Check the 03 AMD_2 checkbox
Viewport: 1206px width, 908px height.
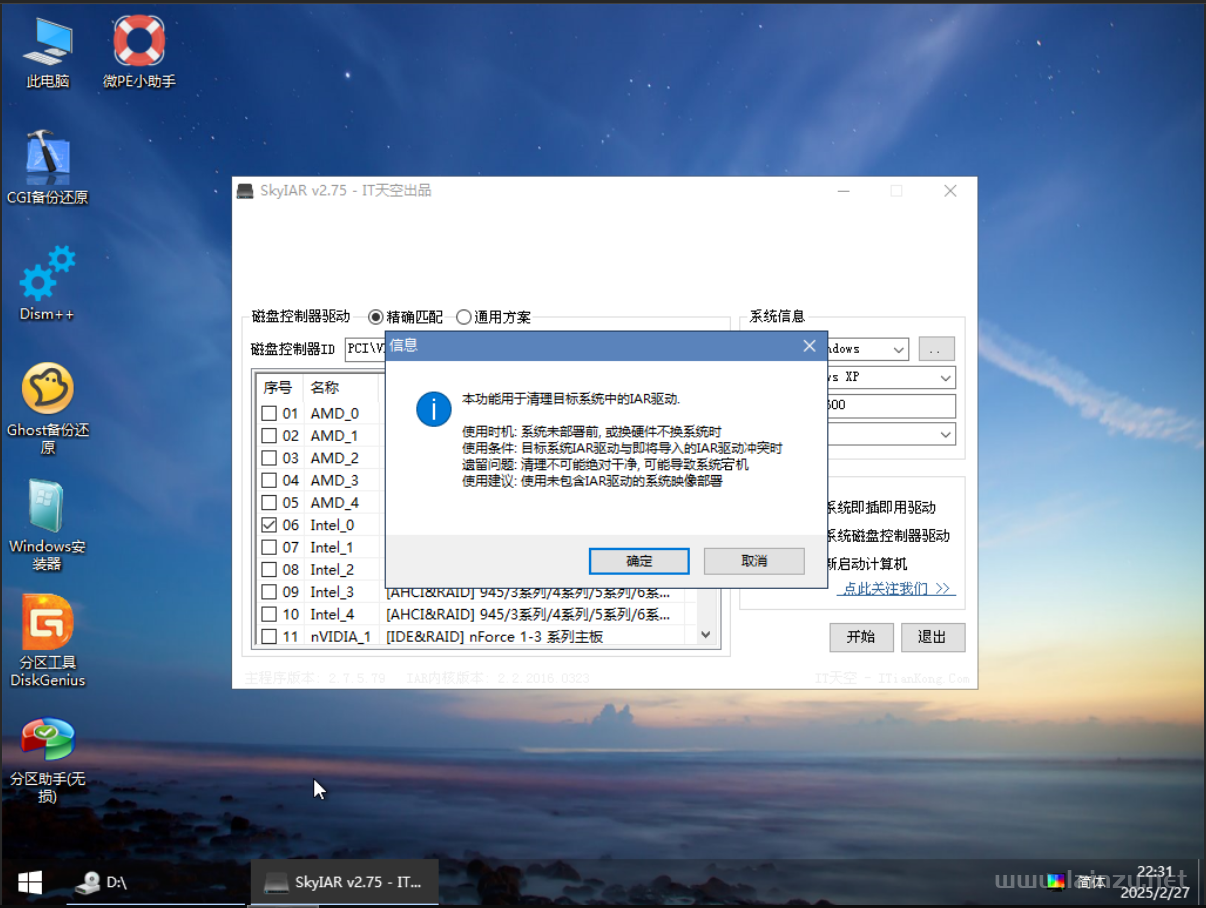point(269,458)
